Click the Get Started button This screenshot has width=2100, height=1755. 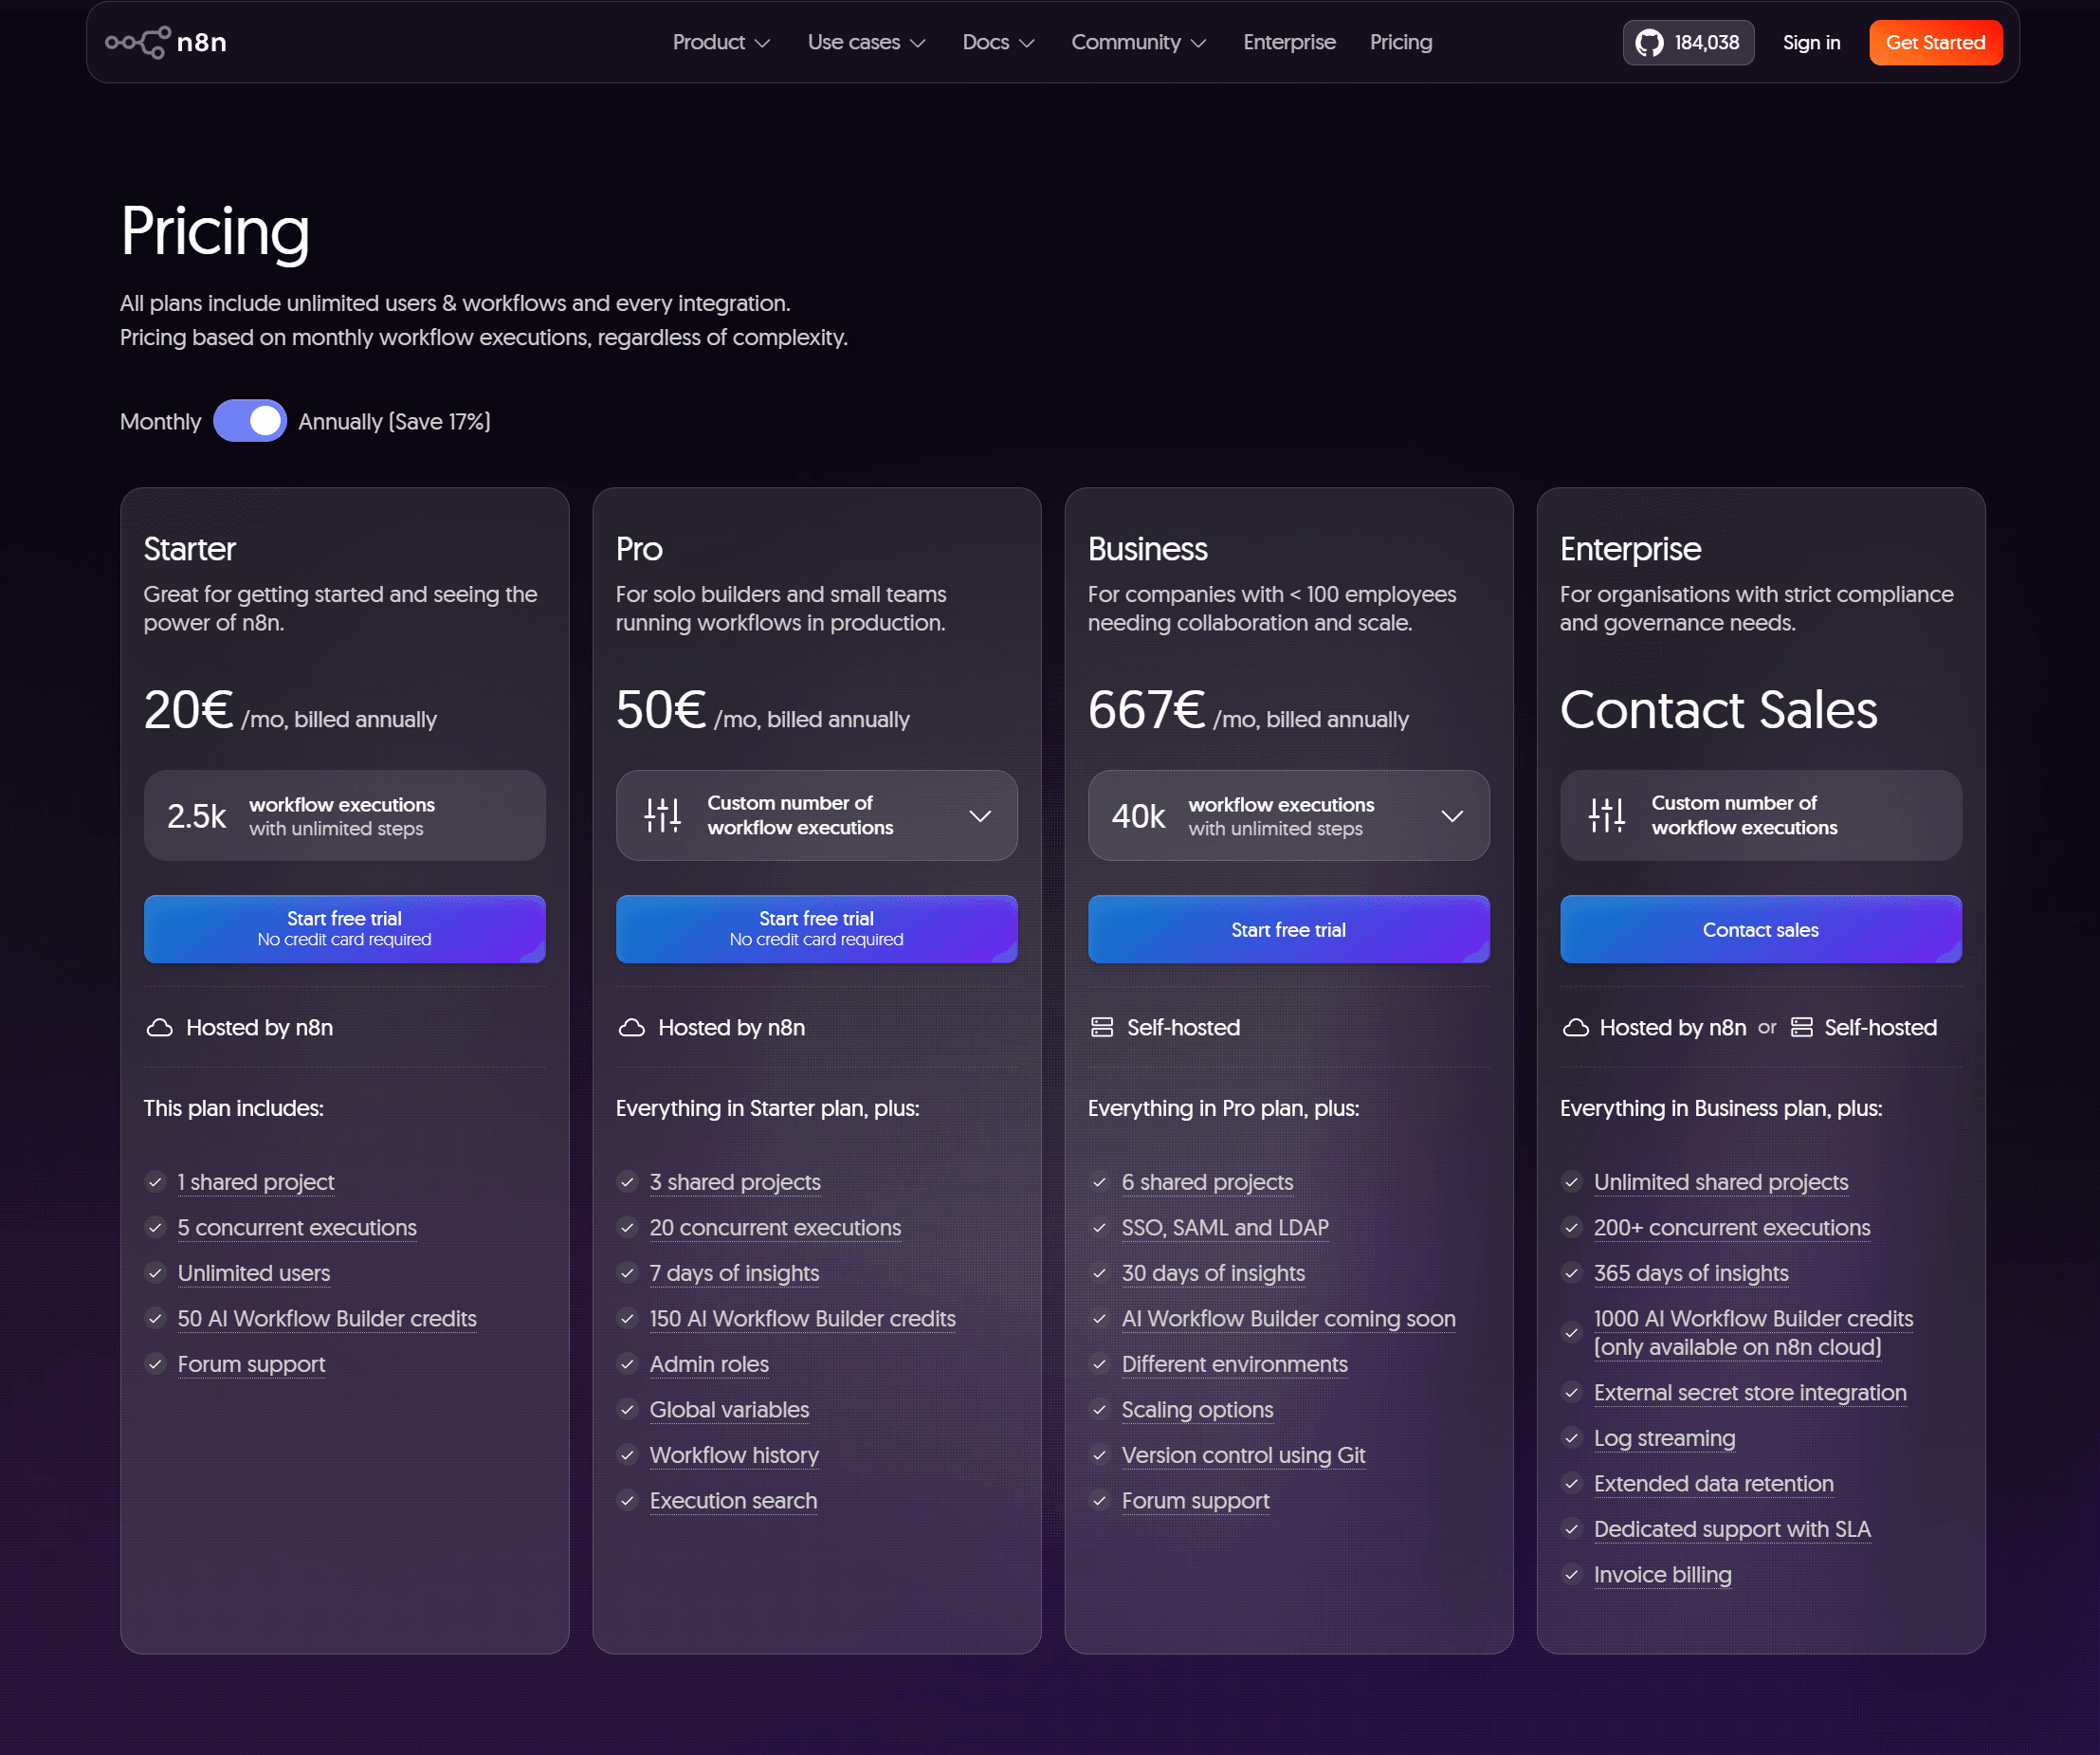tap(1935, 42)
